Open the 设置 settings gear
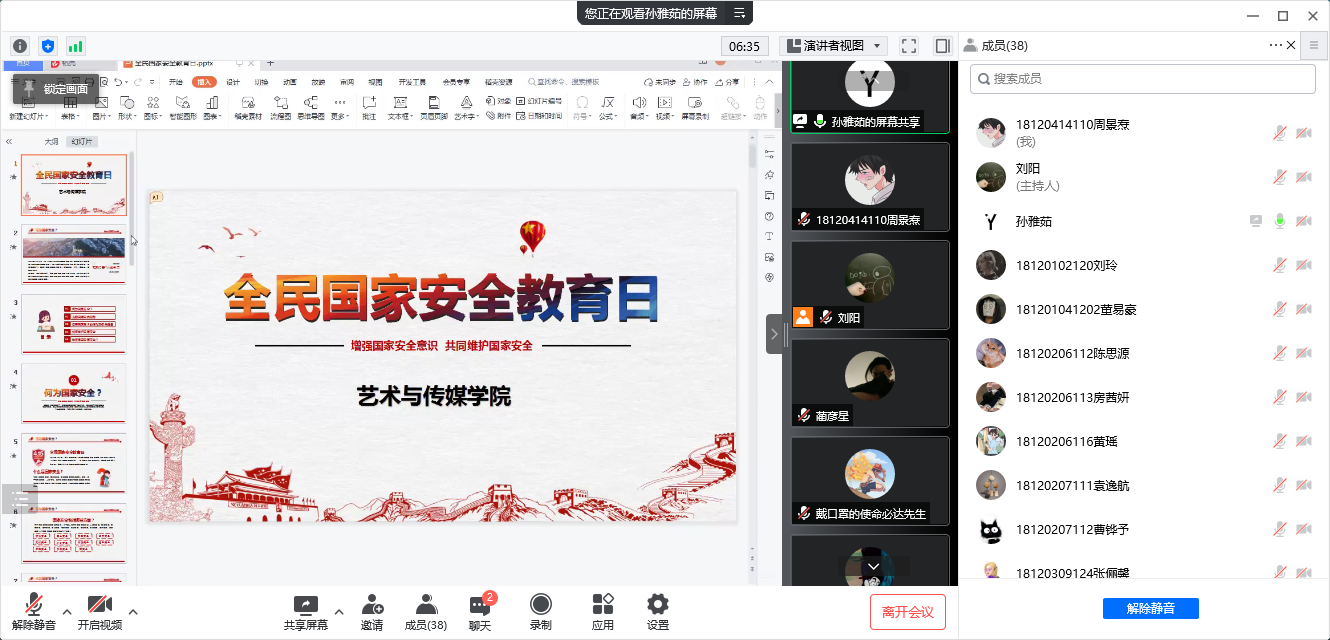This screenshot has height=640, width=1330. click(x=657, y=612)
